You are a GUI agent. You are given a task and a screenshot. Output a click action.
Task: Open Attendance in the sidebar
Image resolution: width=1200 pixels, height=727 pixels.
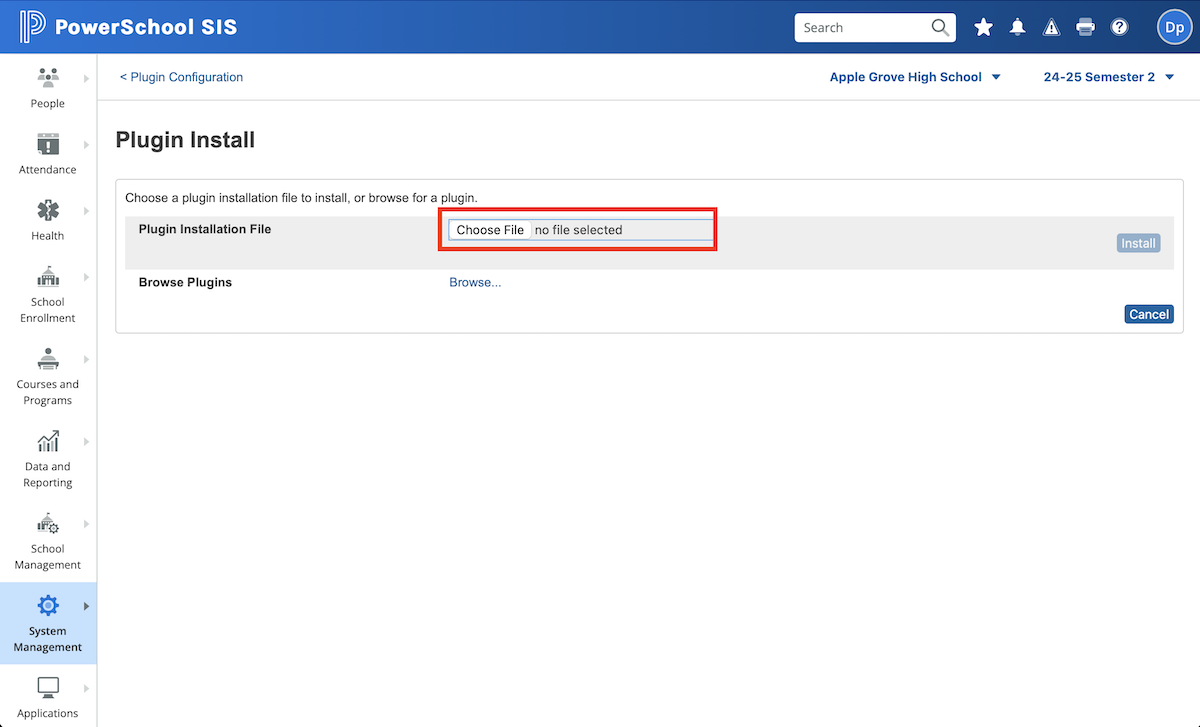47,153
